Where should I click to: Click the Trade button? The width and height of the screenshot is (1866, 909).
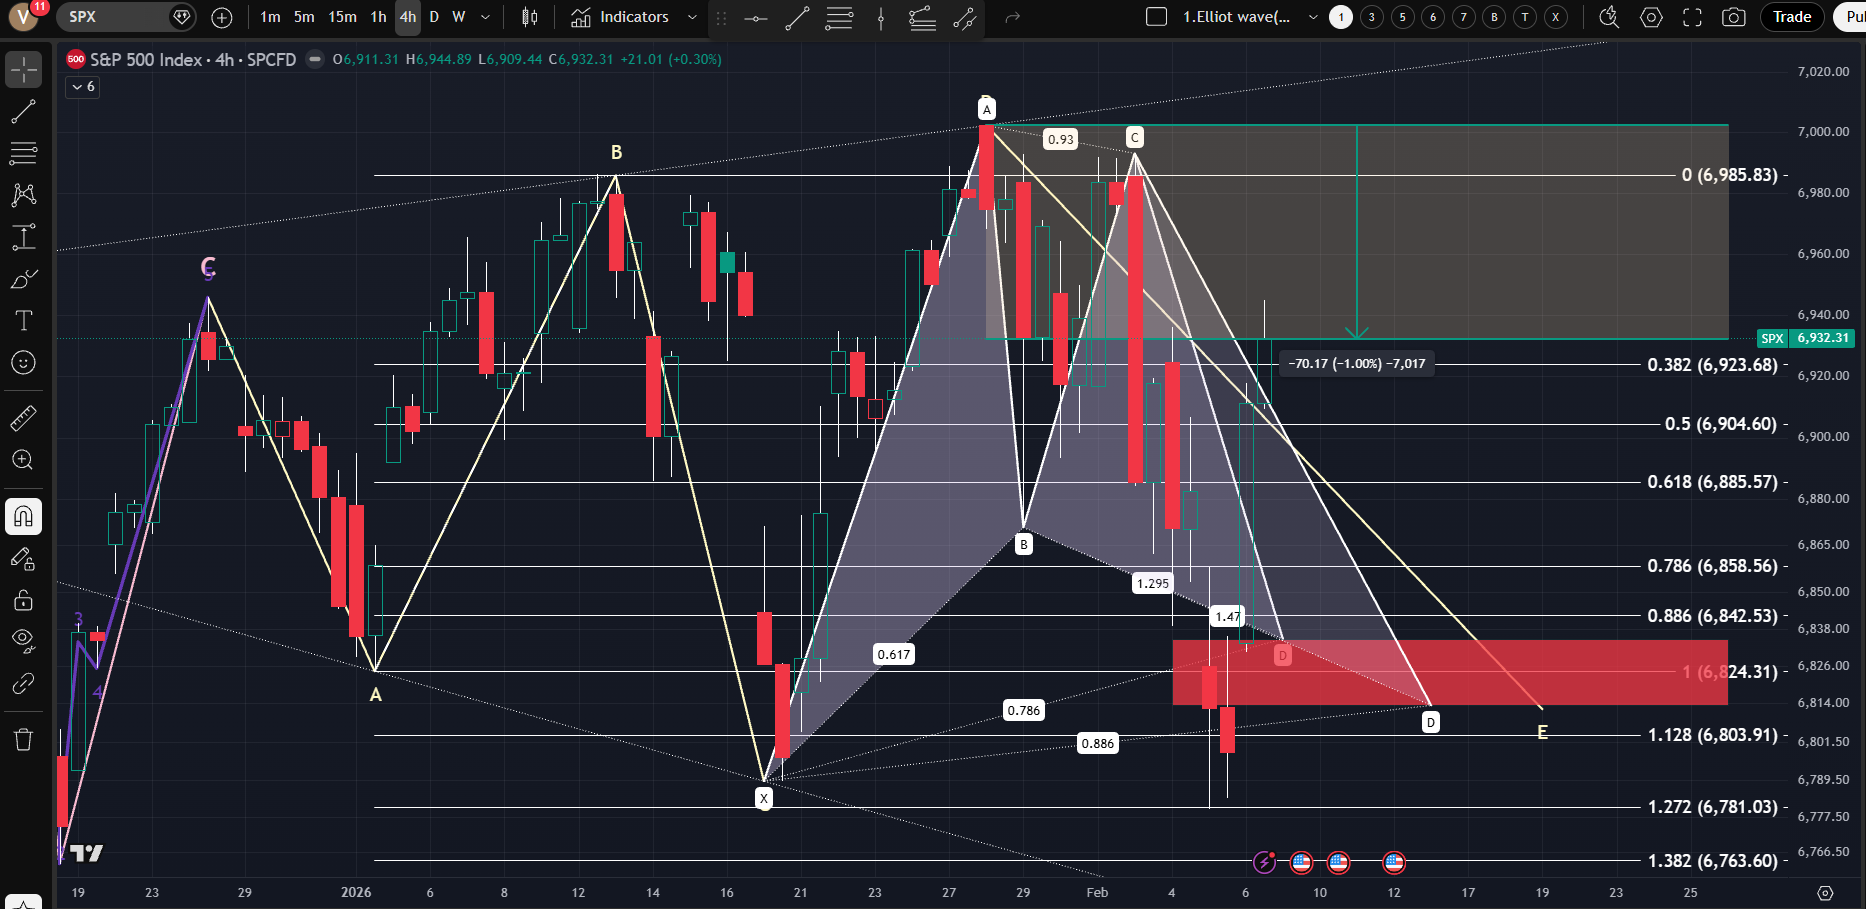(x=1791, y=17)
